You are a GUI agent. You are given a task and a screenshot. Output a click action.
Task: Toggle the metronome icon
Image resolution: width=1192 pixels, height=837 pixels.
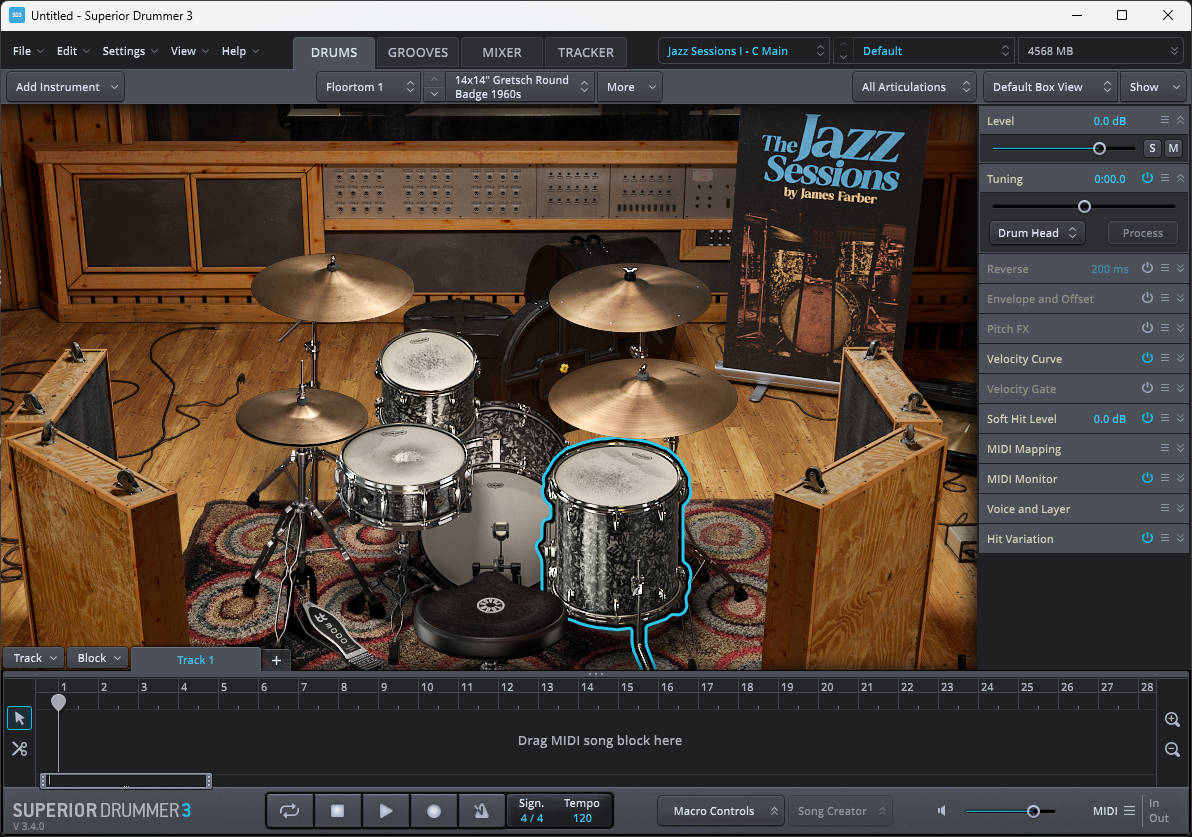pos(481,811)
